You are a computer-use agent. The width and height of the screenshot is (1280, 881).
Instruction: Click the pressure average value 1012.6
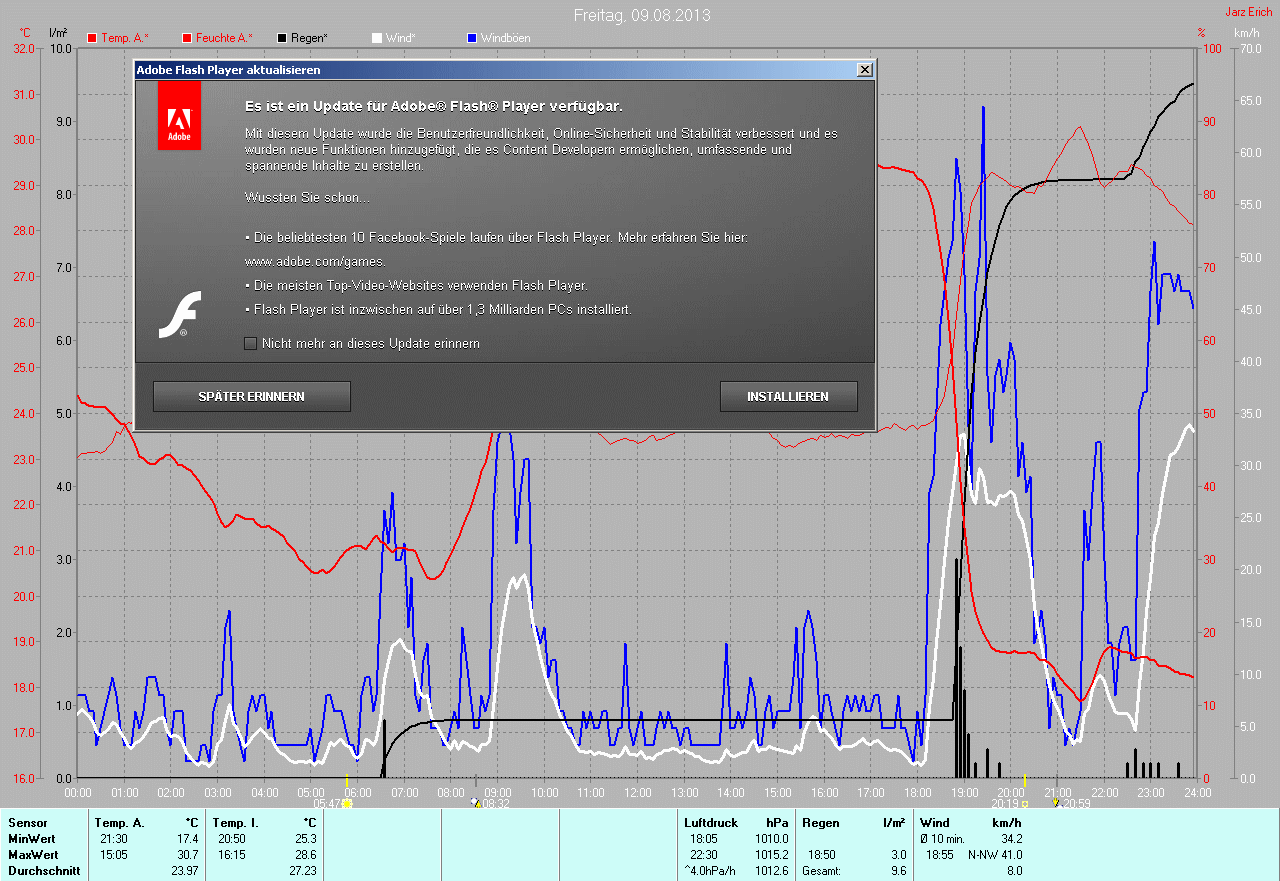click(771, 870)
